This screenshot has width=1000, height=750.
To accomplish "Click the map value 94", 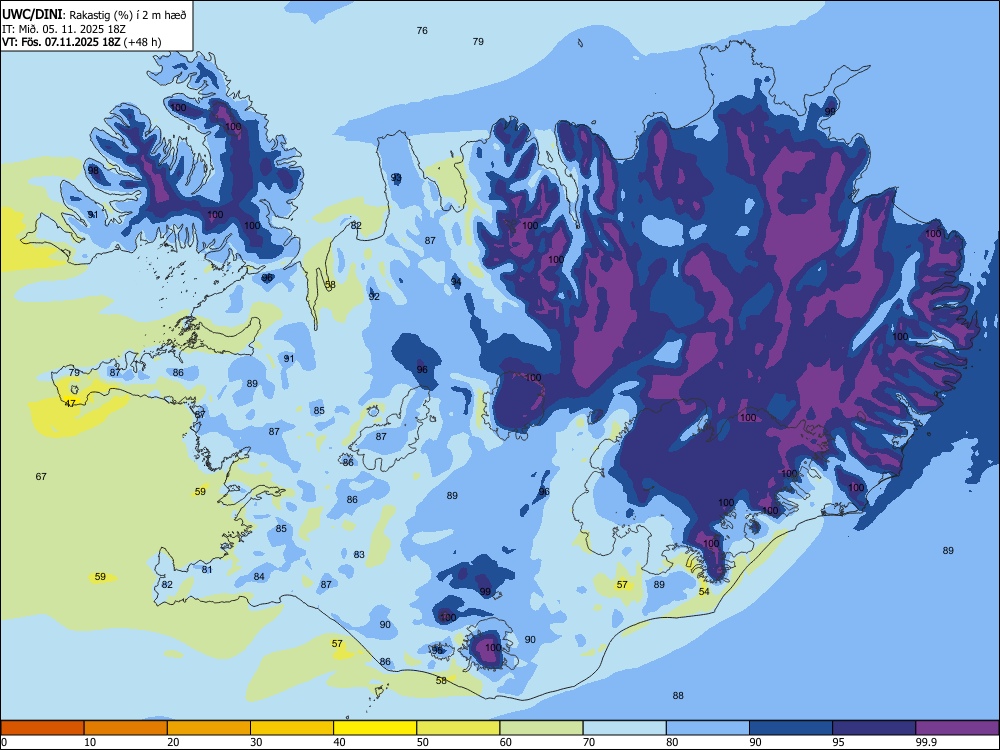I will pyautogui.click(x=455, y=281).
